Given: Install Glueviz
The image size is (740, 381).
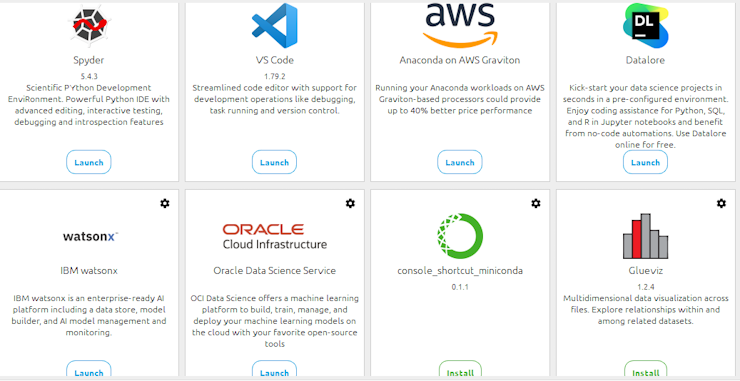Looking at the screenshot, I should coord(646,370).
